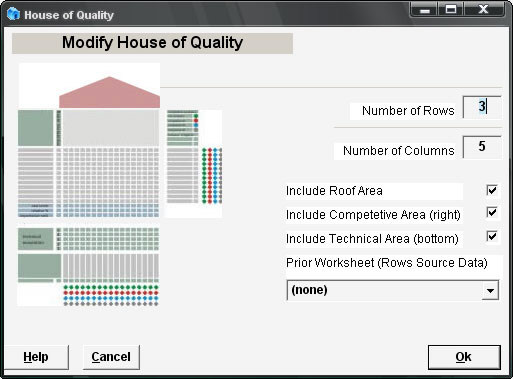Confirm changes with the Ok button

pos(464,357)
